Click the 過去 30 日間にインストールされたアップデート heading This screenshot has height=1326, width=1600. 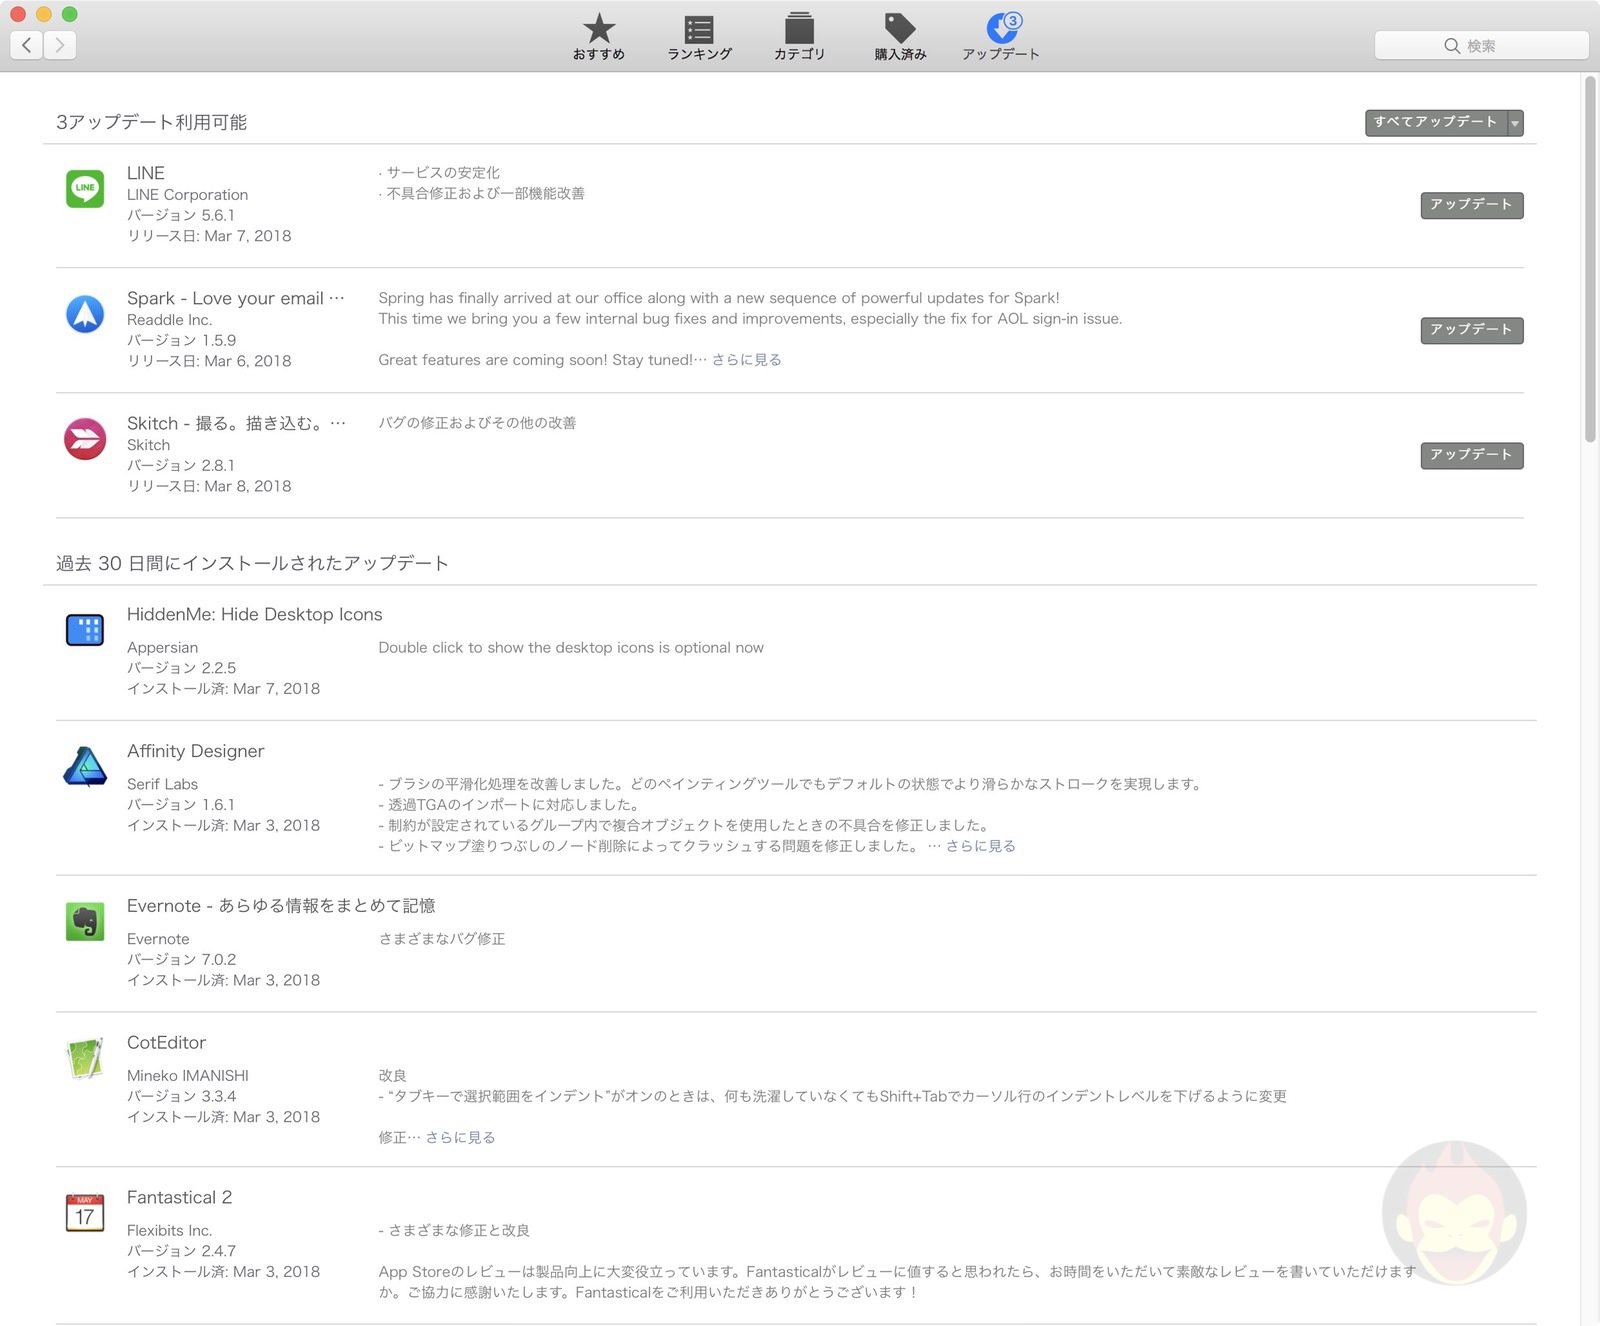252,564
